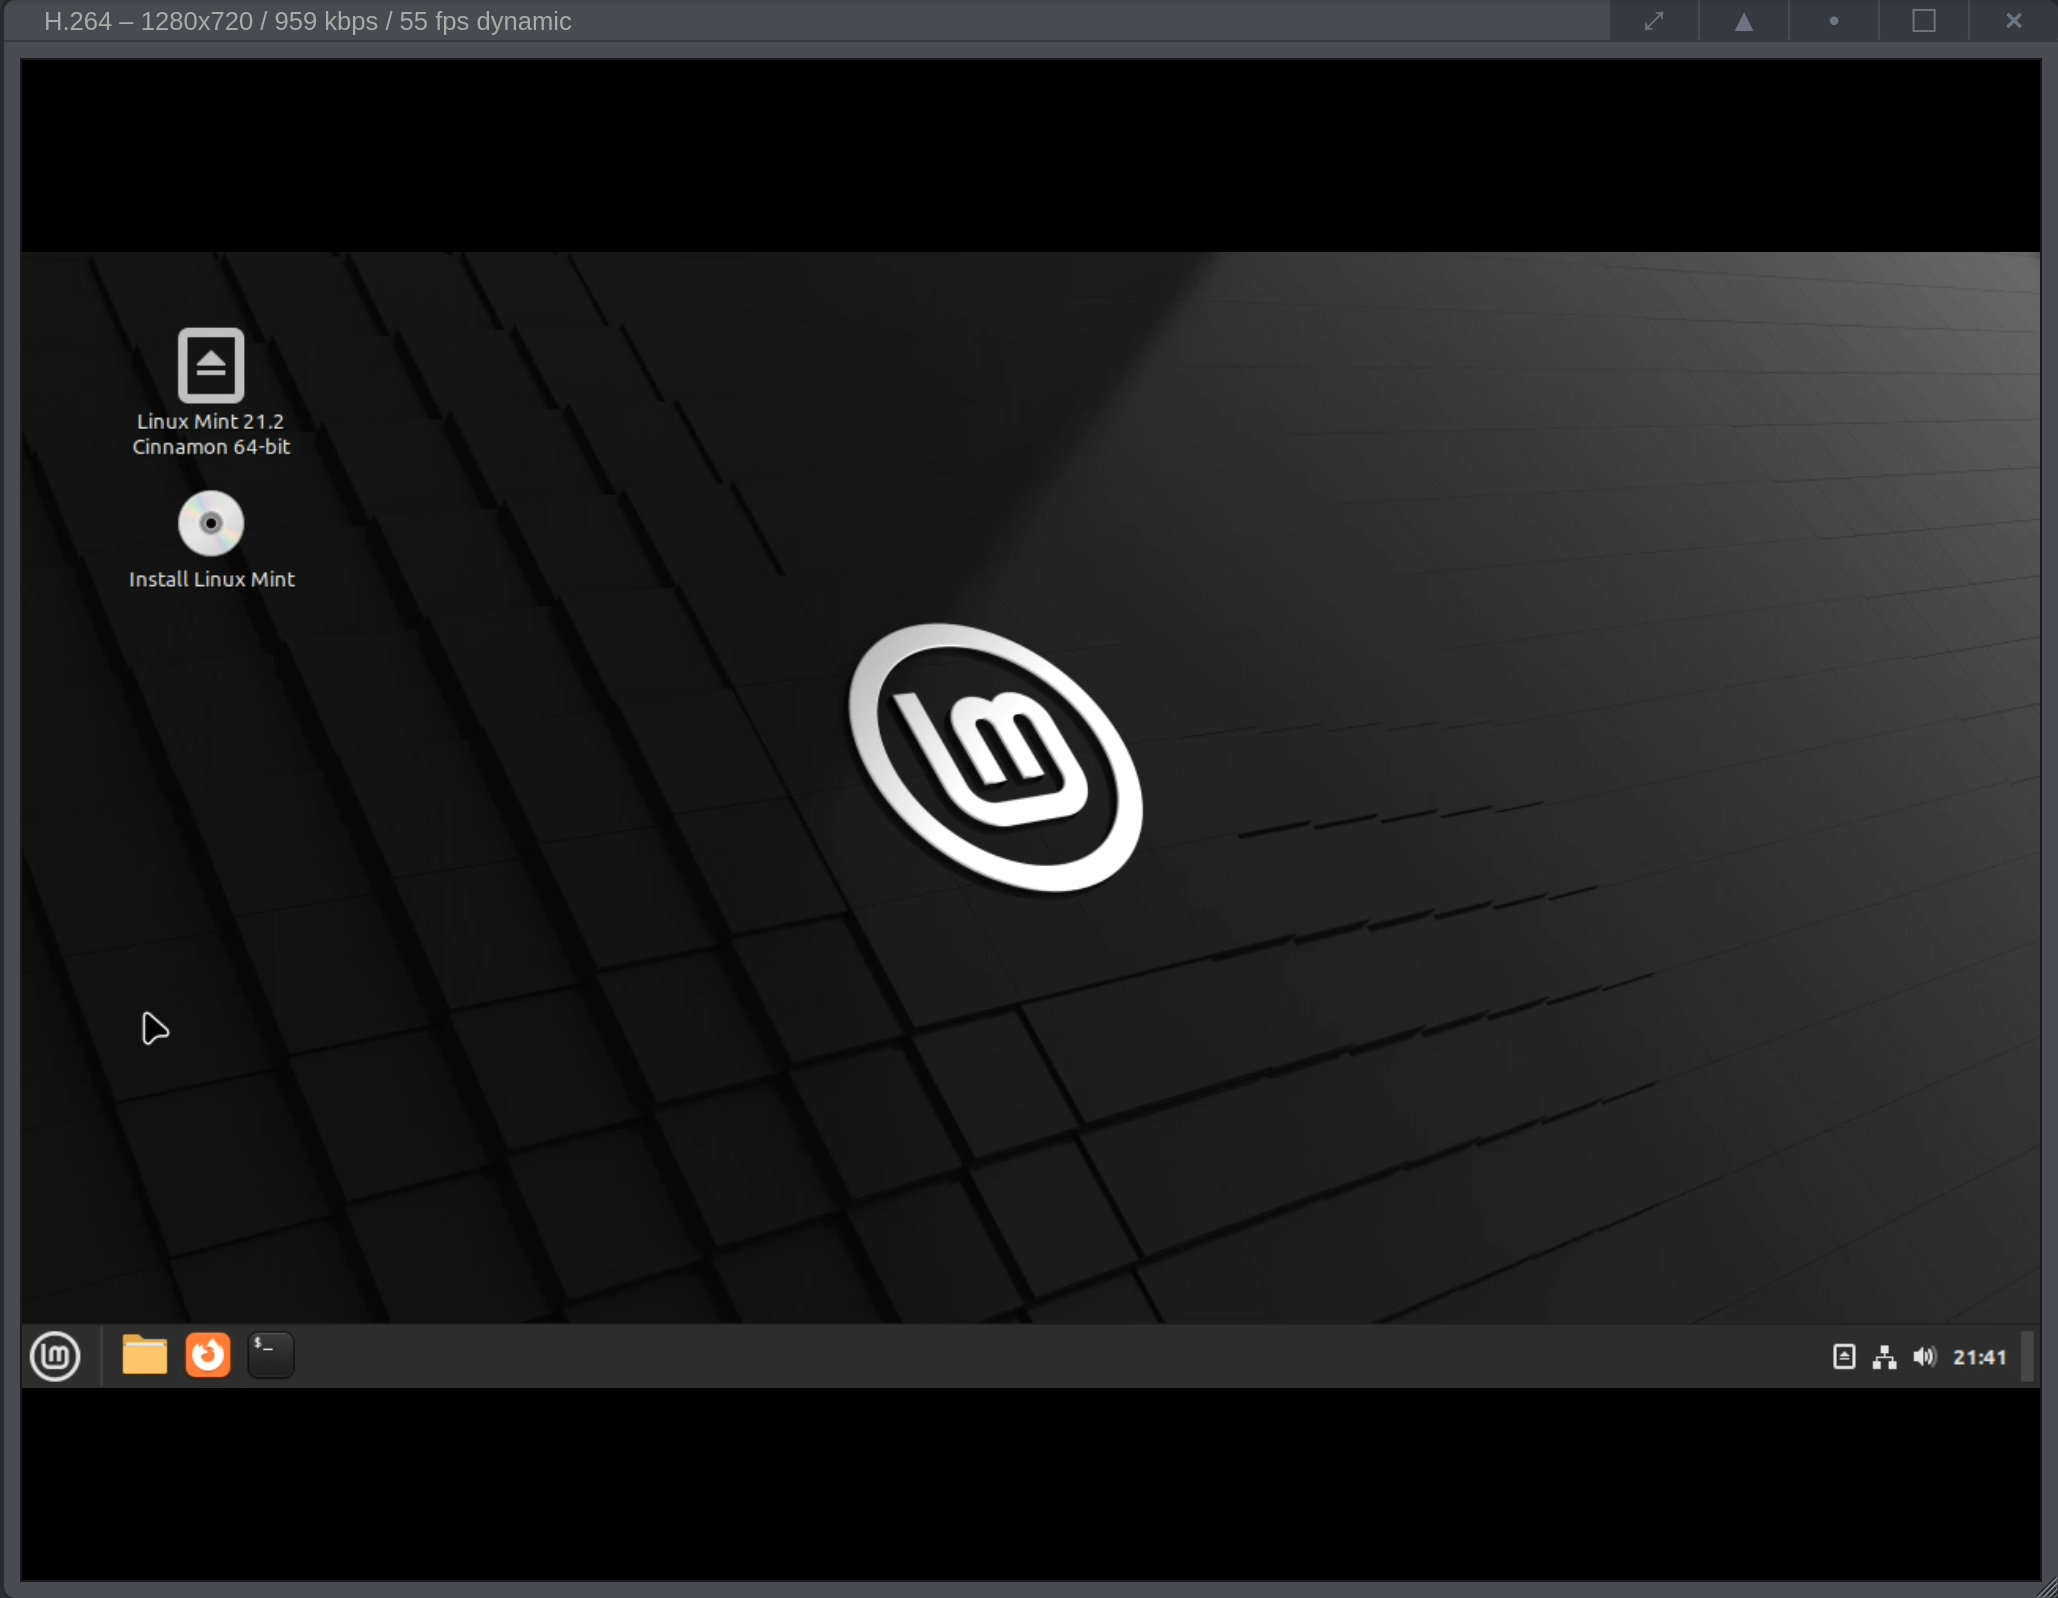Close the video viewer window

click(x=2014, y=21)
